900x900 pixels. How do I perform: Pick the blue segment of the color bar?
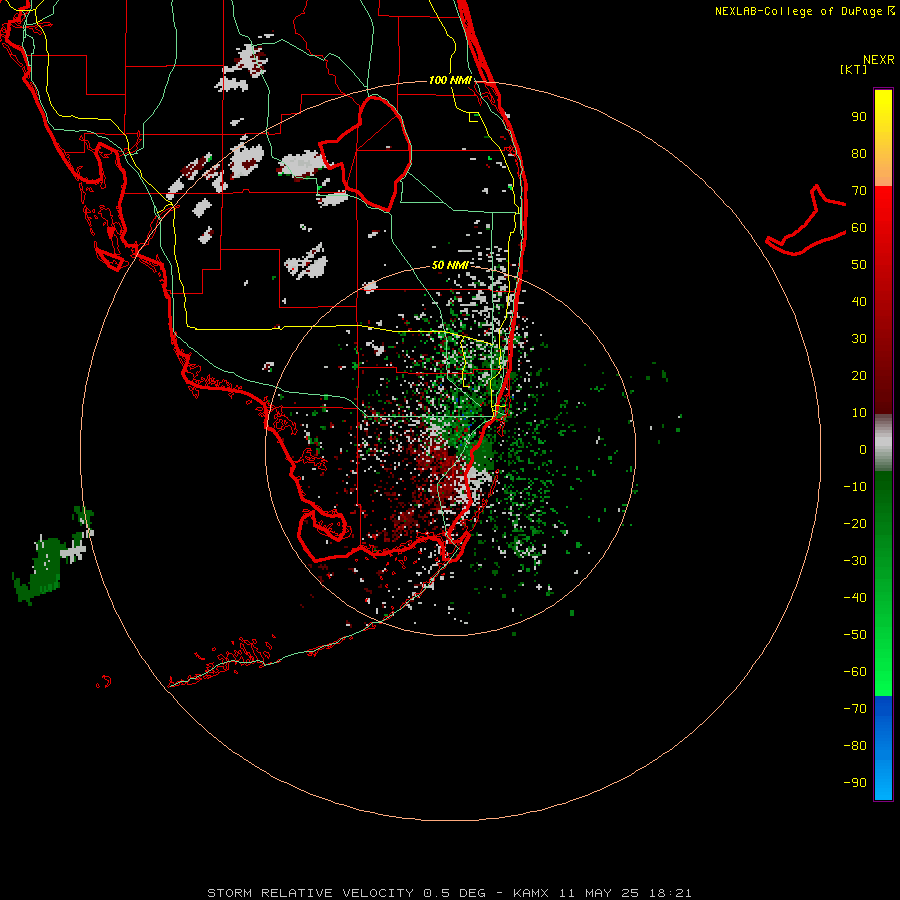(883, 746)
